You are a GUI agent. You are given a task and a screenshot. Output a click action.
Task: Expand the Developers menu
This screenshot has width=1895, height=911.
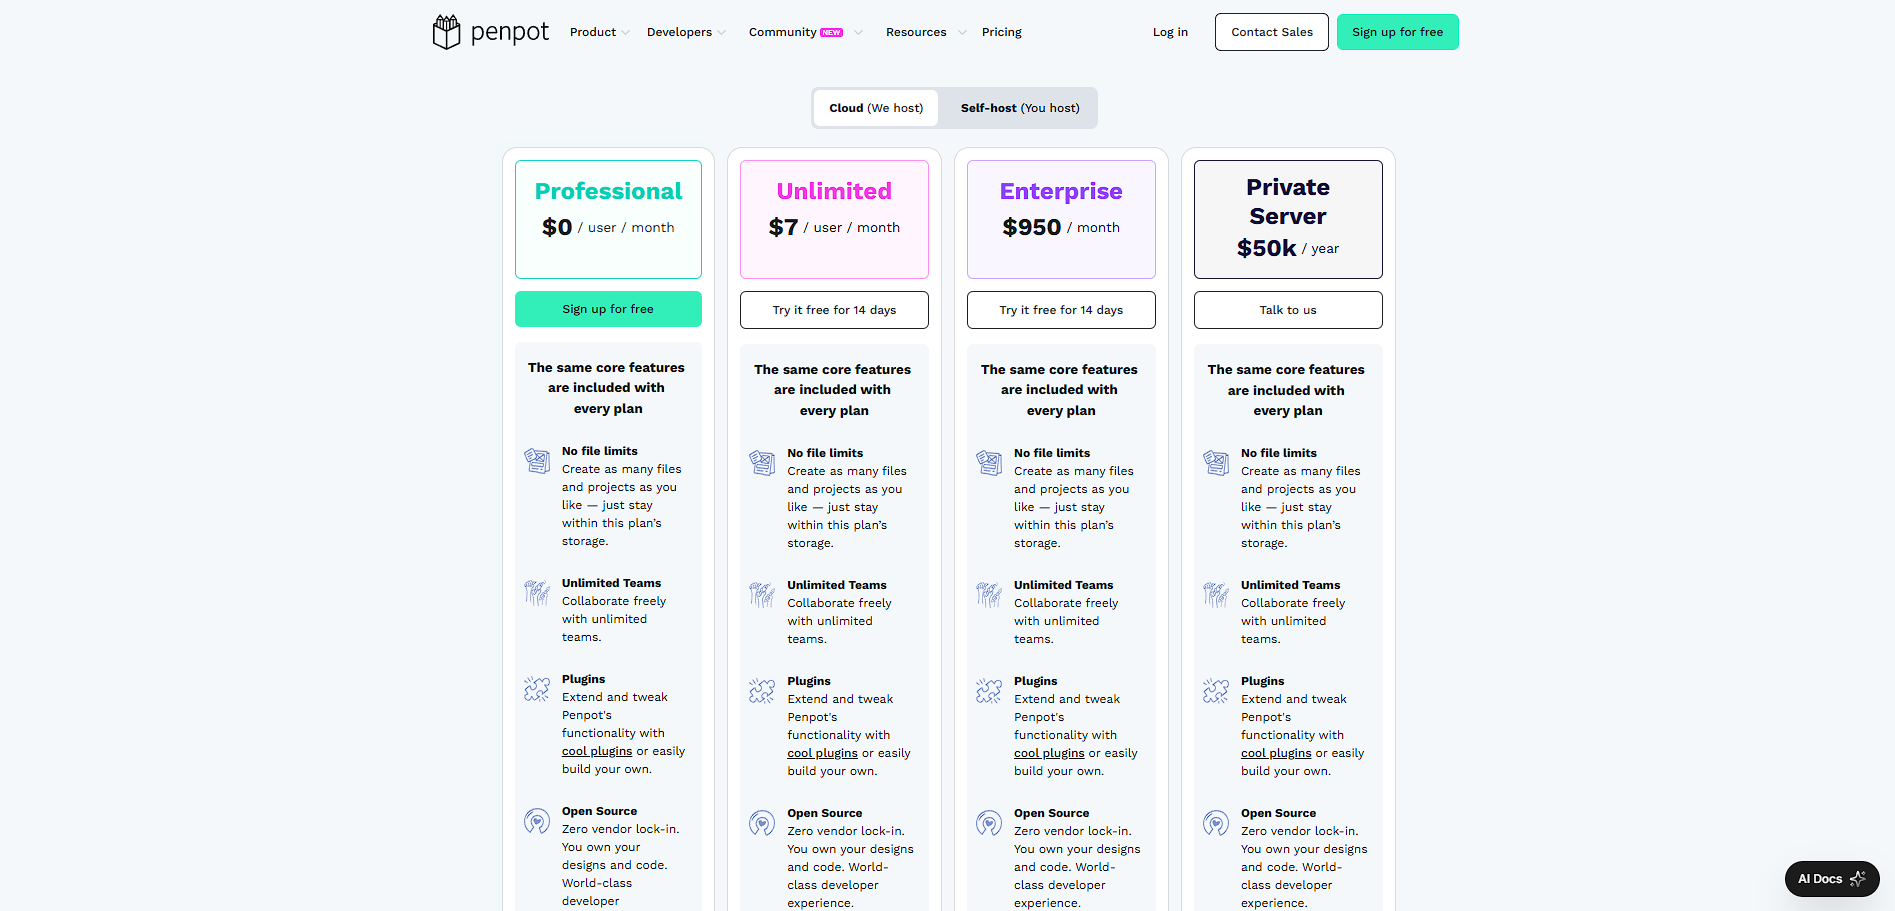686,32
